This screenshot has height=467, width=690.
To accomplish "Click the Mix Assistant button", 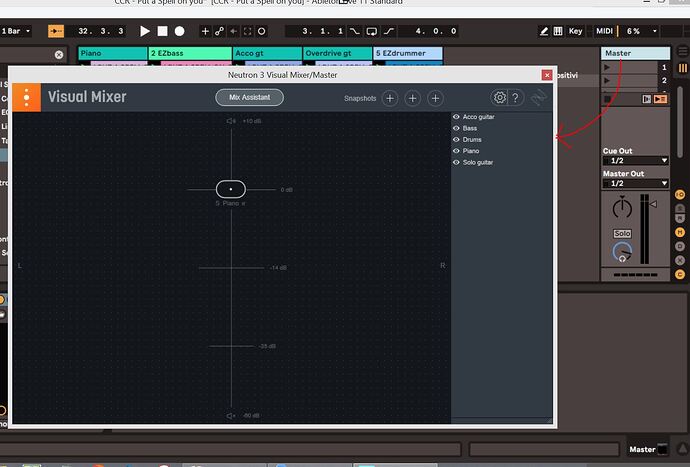I will pyautogui.click(x=250, y=97).
